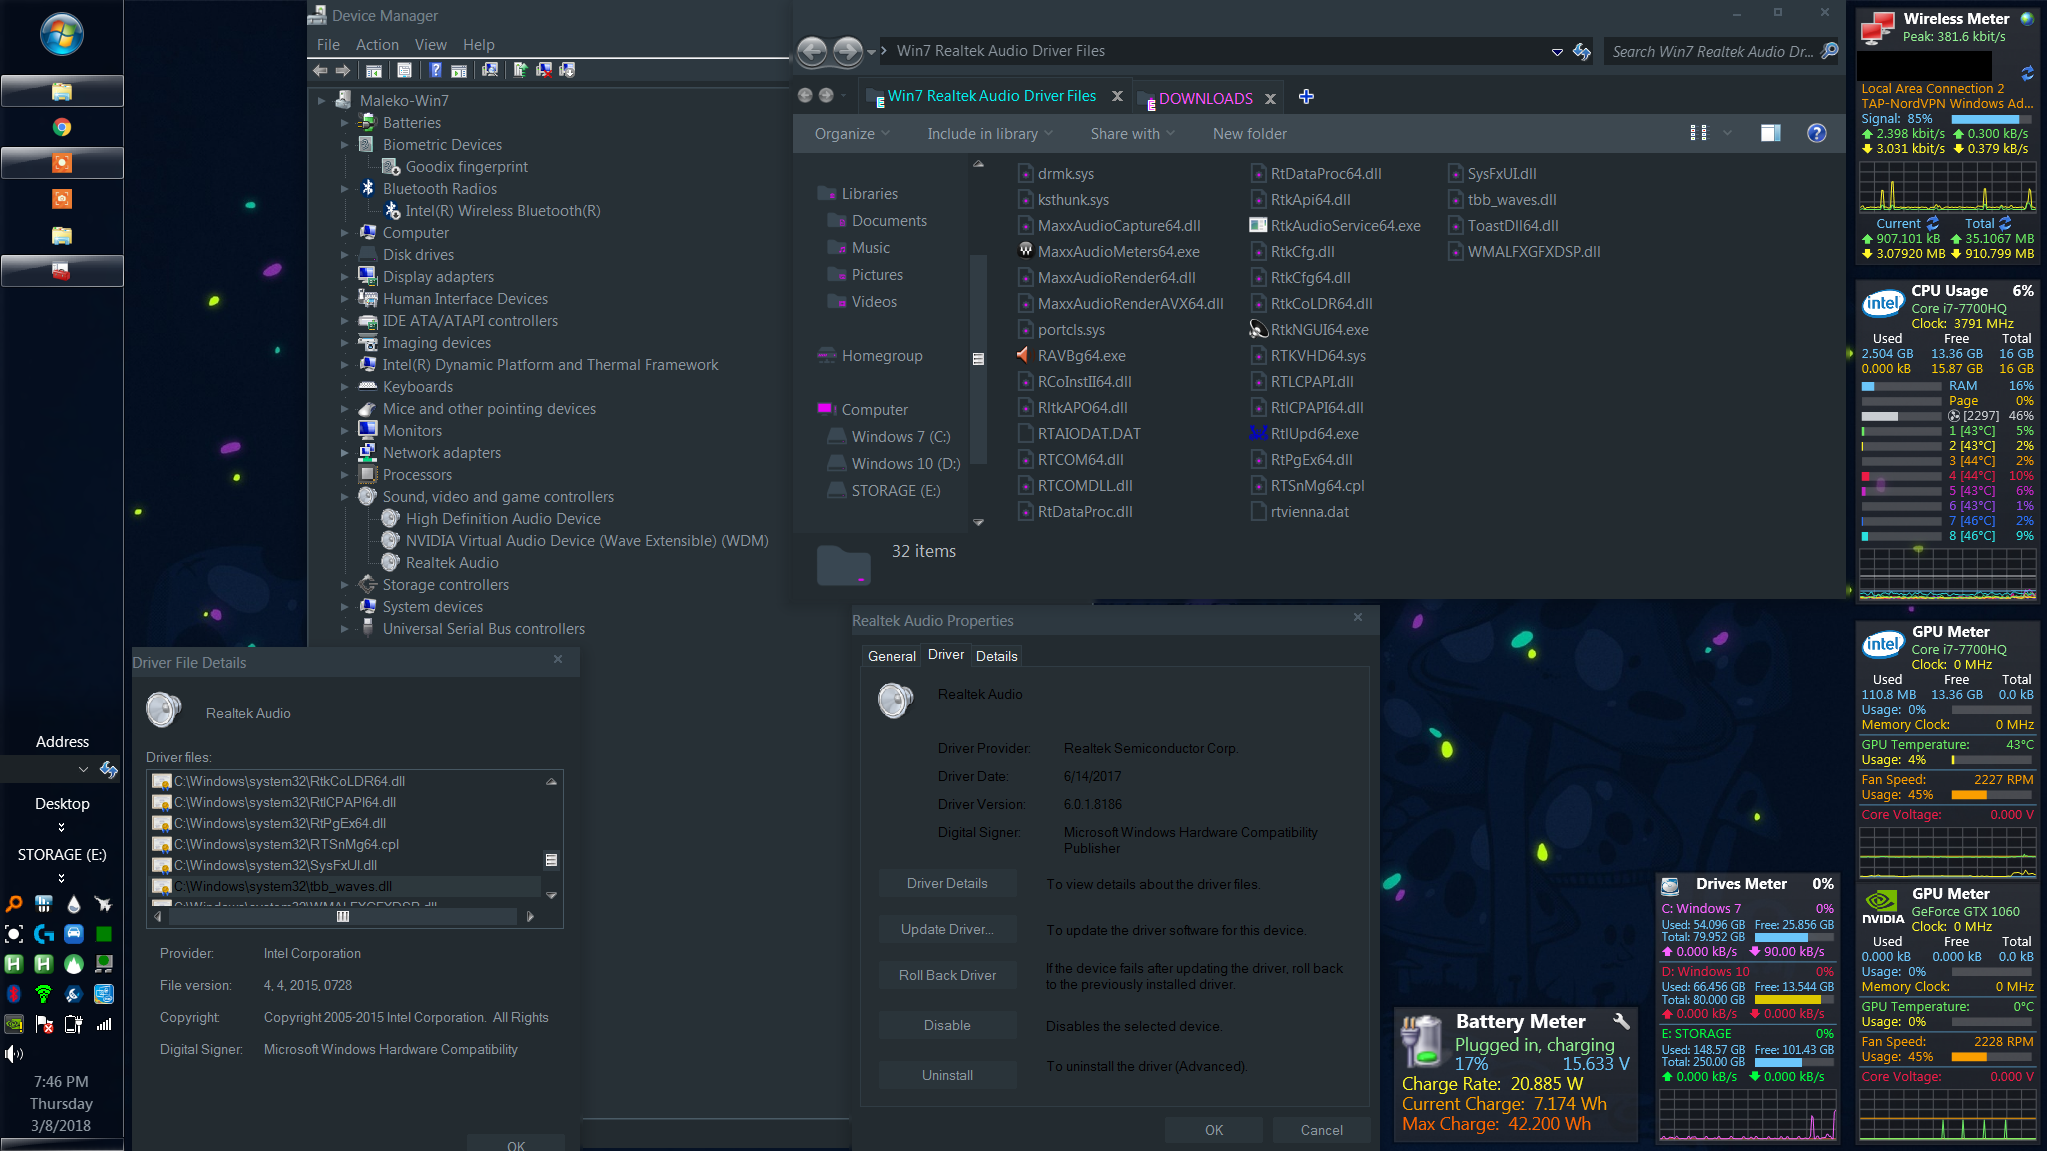Image resolution: width=2047 pixels, height=1151 pixels.
Task: Expand Display adapters in Device Manager
Action: coord(345,277)
